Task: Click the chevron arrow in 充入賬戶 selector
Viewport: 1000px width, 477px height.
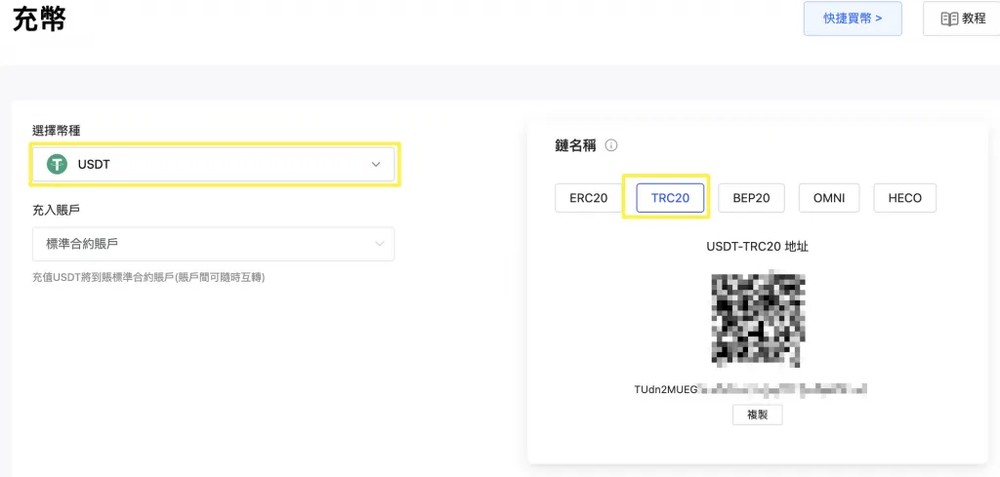Action: (379, 244)
